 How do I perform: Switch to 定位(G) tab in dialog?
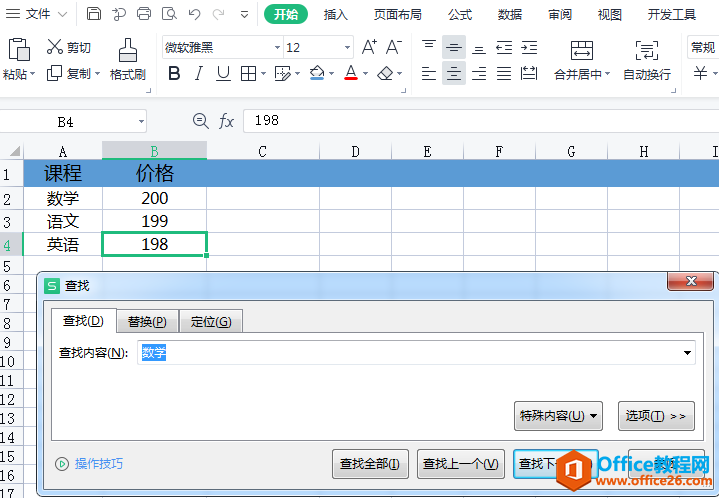click(x=211, y=321)
